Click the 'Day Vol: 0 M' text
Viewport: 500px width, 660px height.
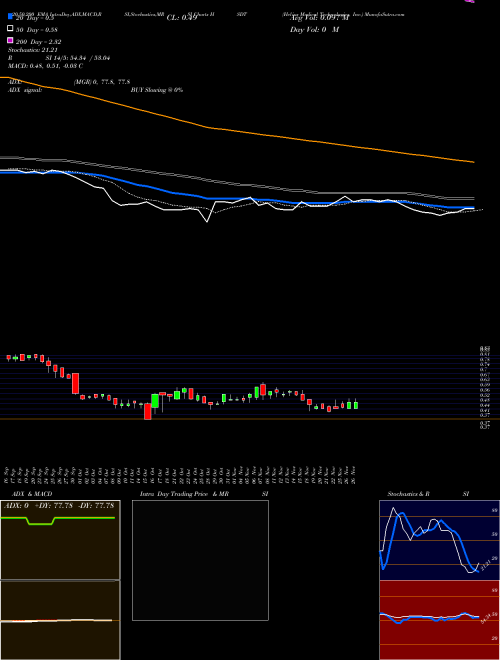coord(314,30)
